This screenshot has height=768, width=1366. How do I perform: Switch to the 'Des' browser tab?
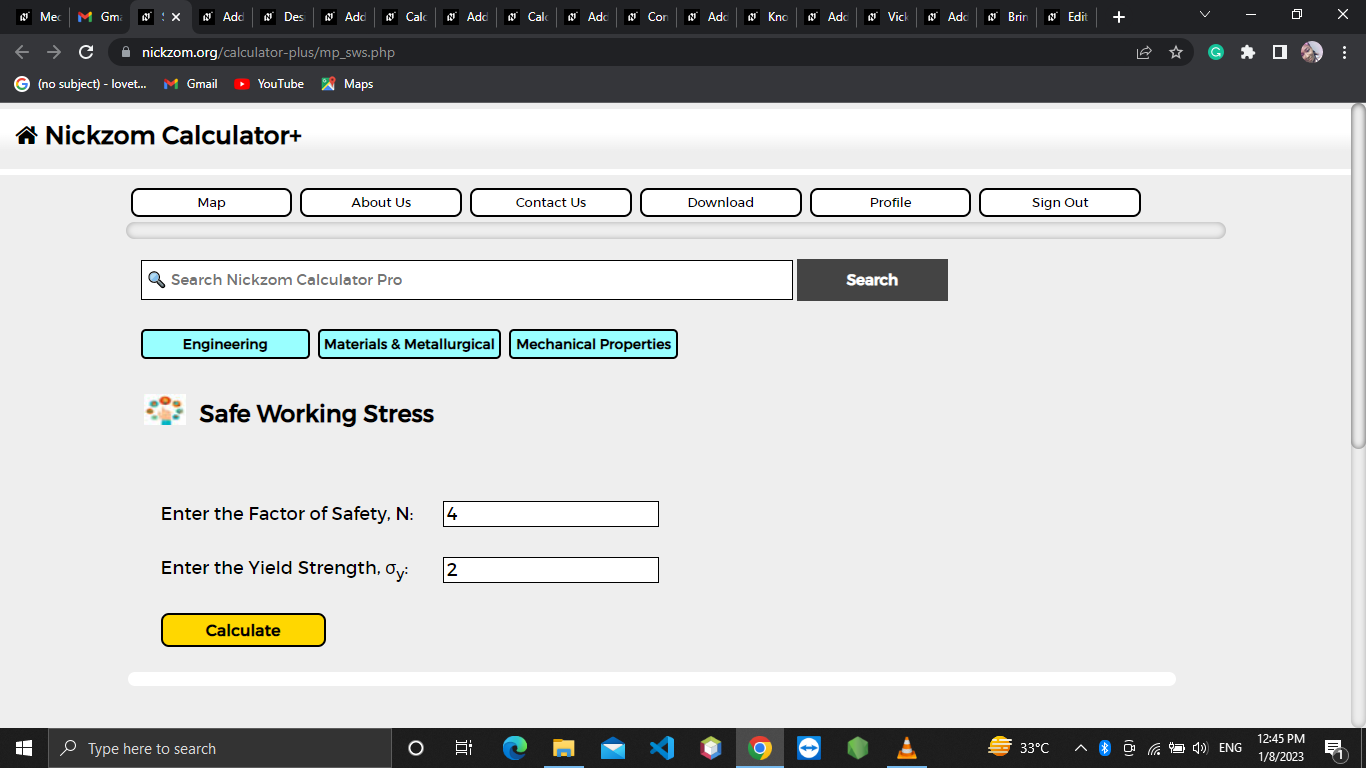coord(283,17)
